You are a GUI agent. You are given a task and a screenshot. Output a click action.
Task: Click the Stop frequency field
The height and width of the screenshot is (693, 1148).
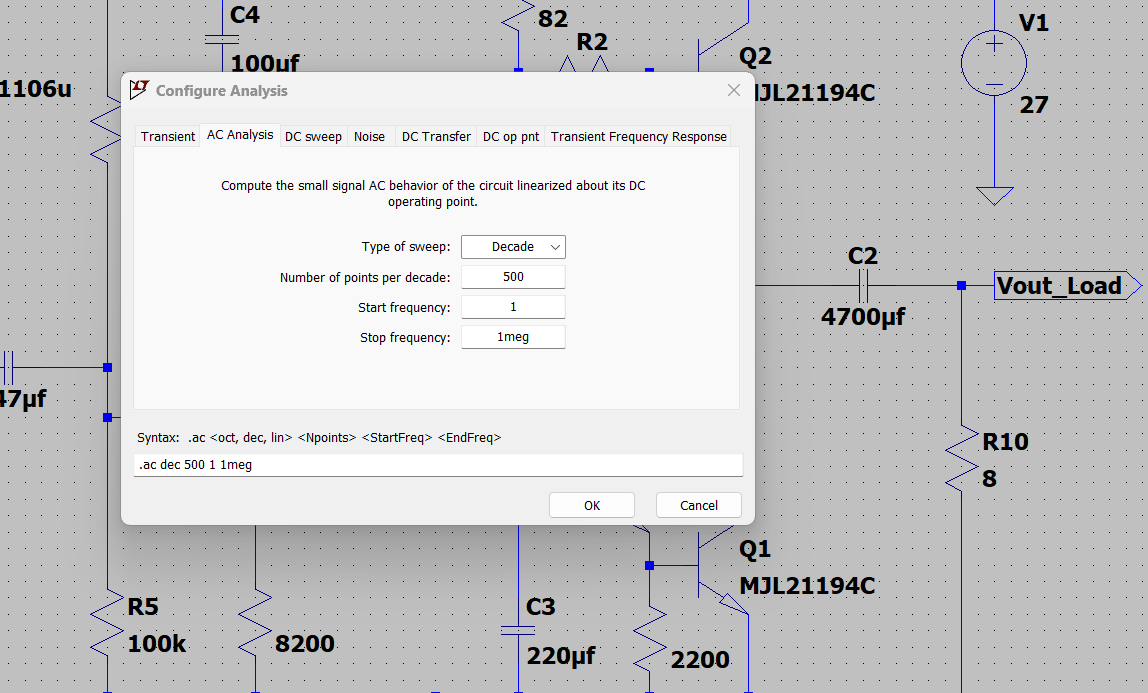[513, 337]
